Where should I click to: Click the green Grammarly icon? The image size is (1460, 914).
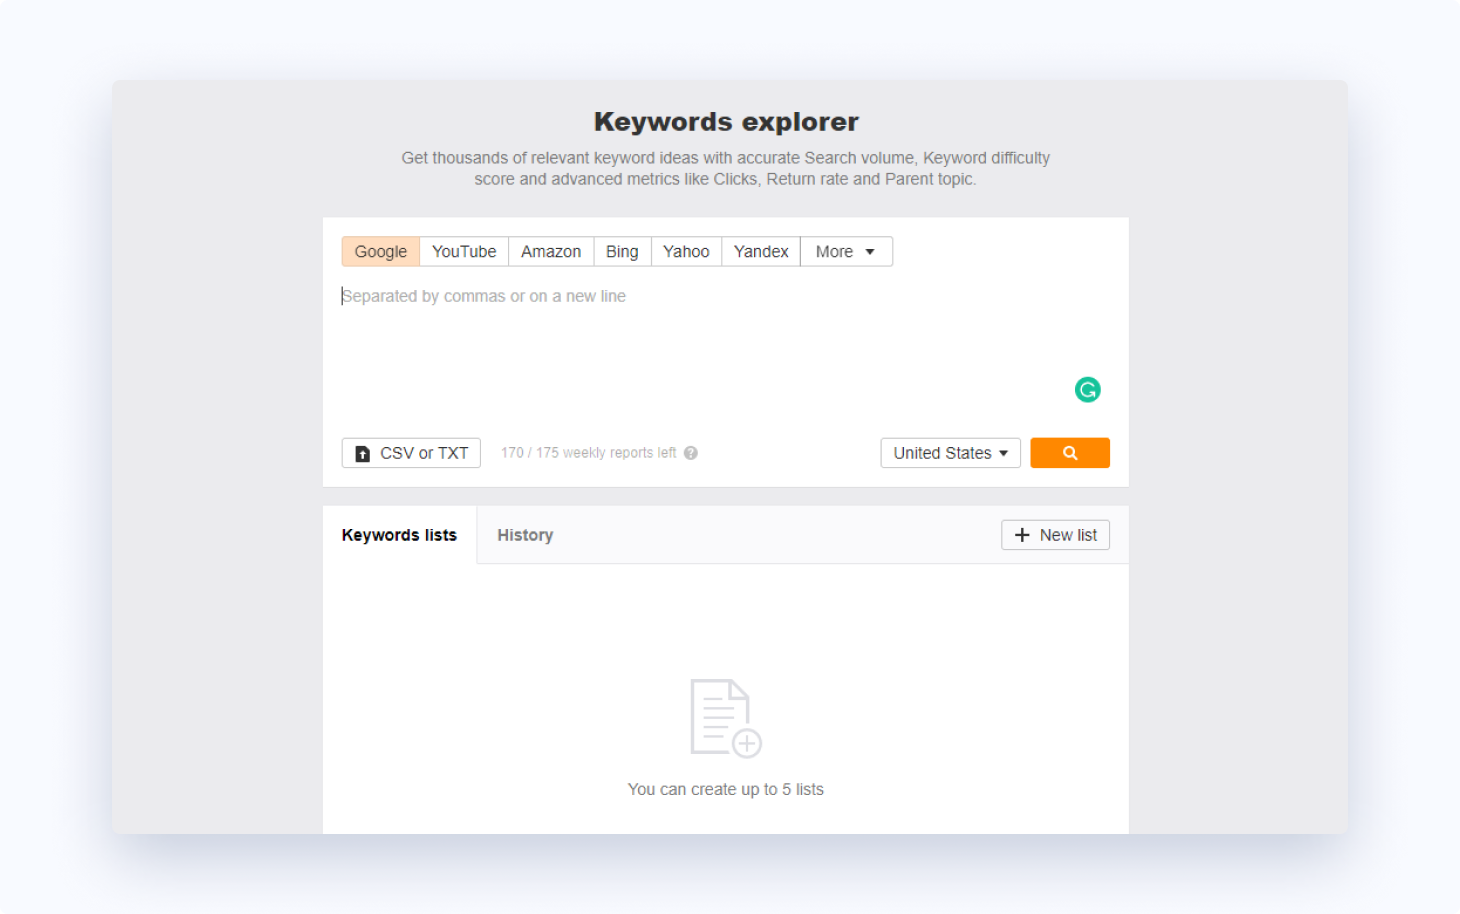point(1087,389)
